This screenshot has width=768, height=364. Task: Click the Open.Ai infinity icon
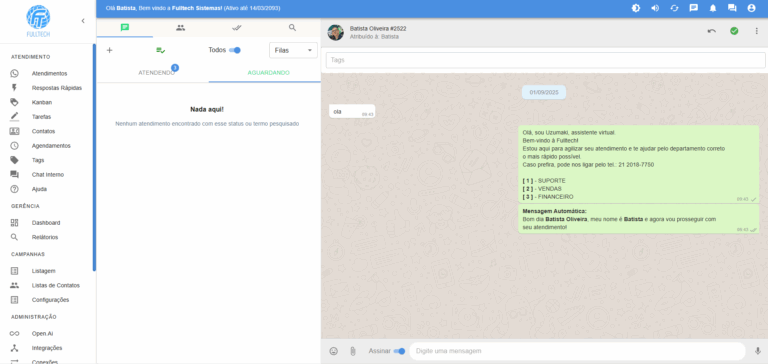[x=14, y=333]
